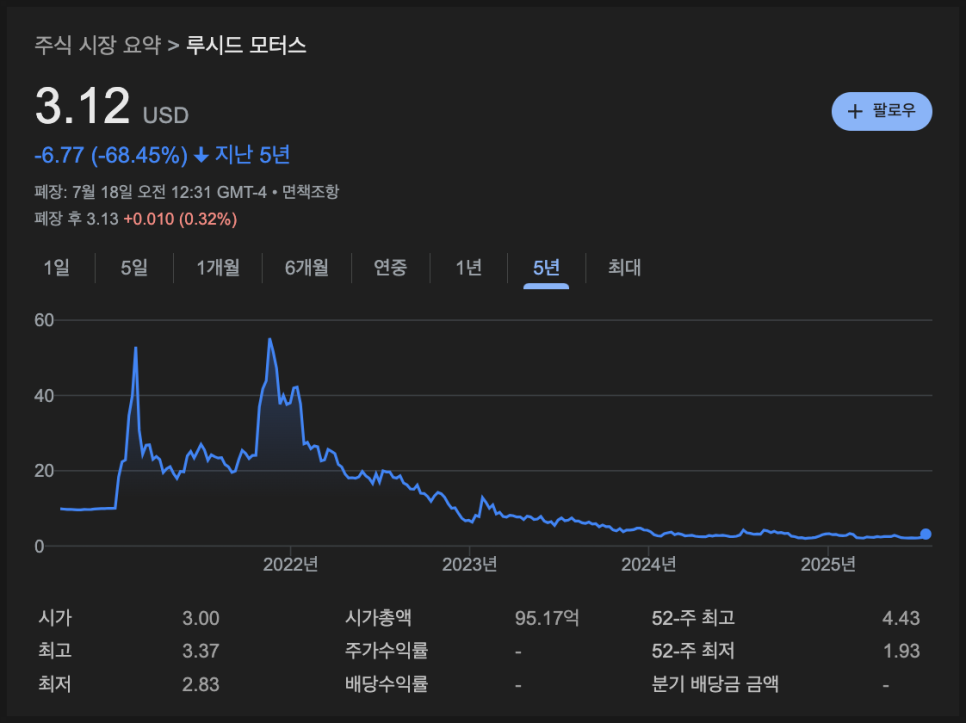The height and width of the screenshot is (723, 966).
Task: Click the 52-주 최저 value 1.93
Action: 901,651
